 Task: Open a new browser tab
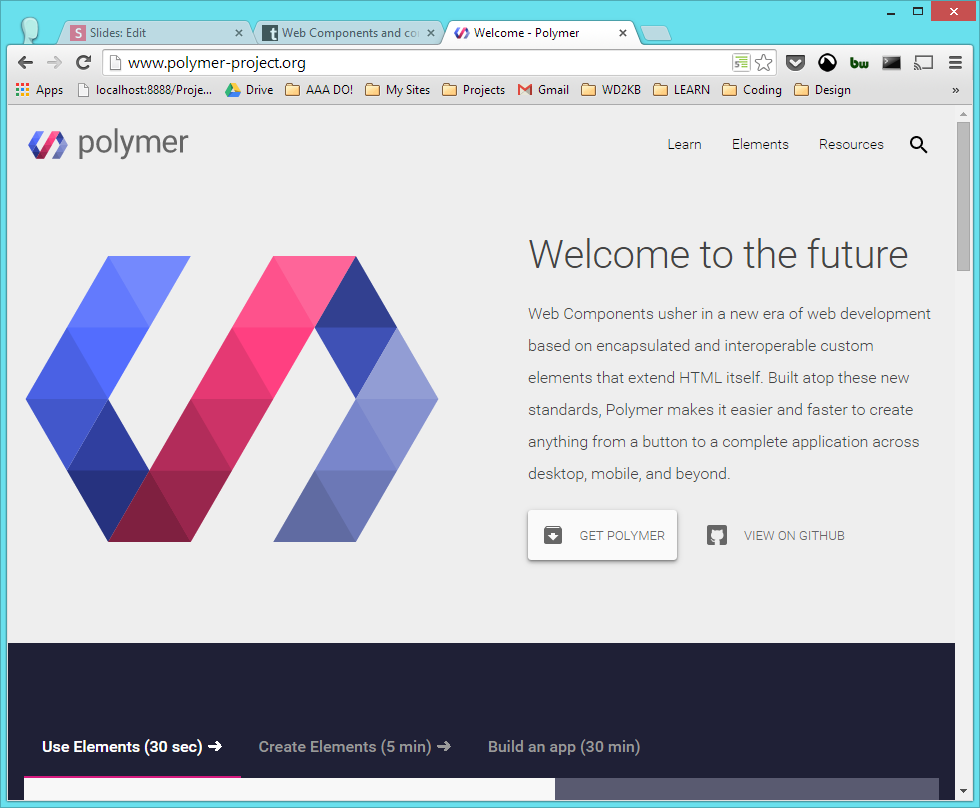656,33
